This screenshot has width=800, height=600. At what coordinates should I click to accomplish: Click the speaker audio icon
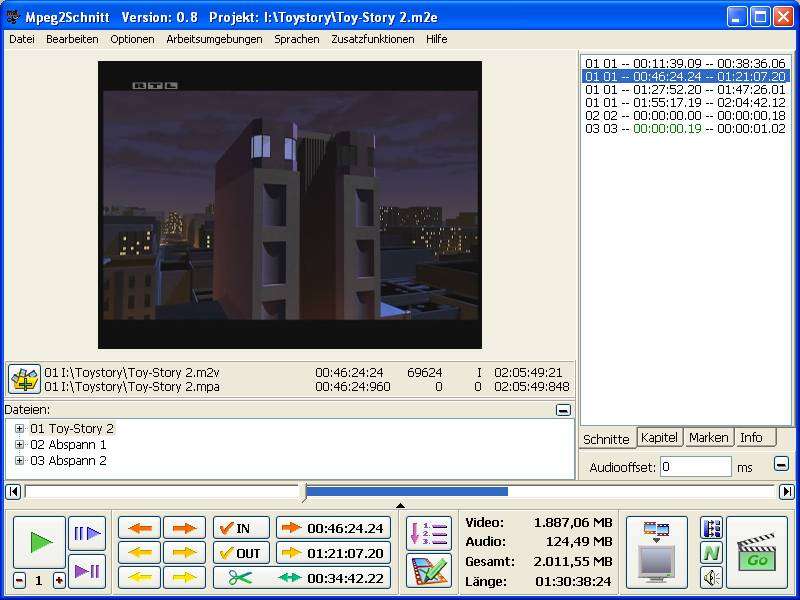click(x=712, y=578)
